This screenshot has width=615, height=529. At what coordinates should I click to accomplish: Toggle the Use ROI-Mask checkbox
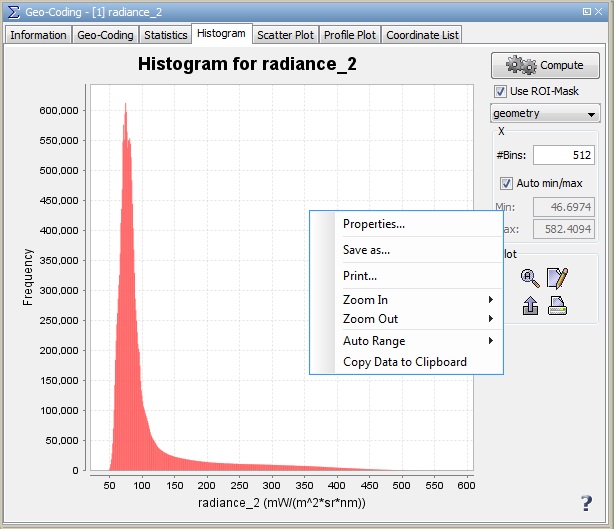pyautogui.click(x=500, y=91)
